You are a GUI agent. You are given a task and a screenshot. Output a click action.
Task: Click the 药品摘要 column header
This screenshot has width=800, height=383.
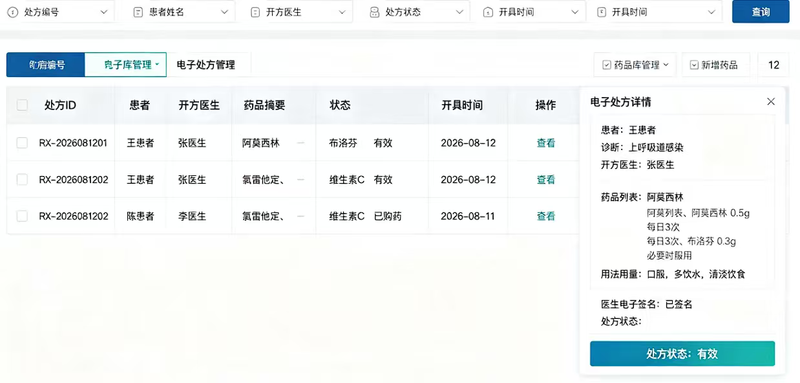pyautogui.click(x=264, y=105)
